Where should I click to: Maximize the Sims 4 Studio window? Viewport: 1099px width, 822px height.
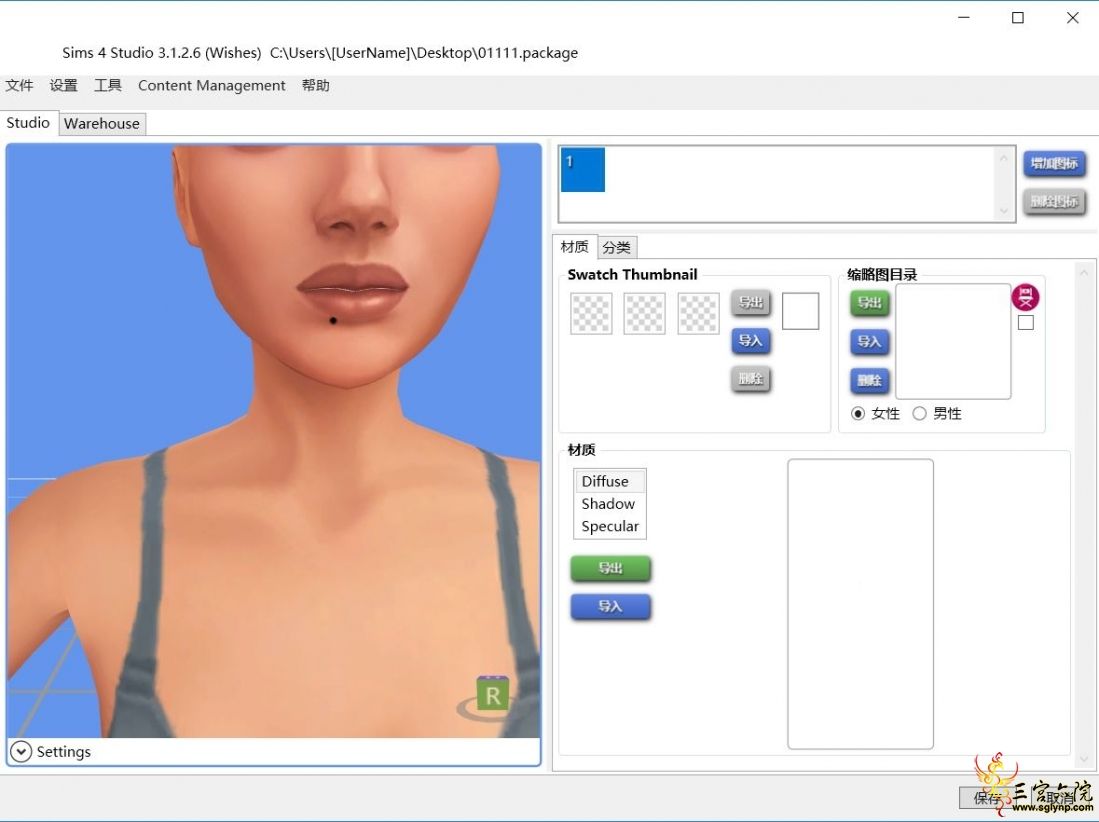tap(1018, 18)
